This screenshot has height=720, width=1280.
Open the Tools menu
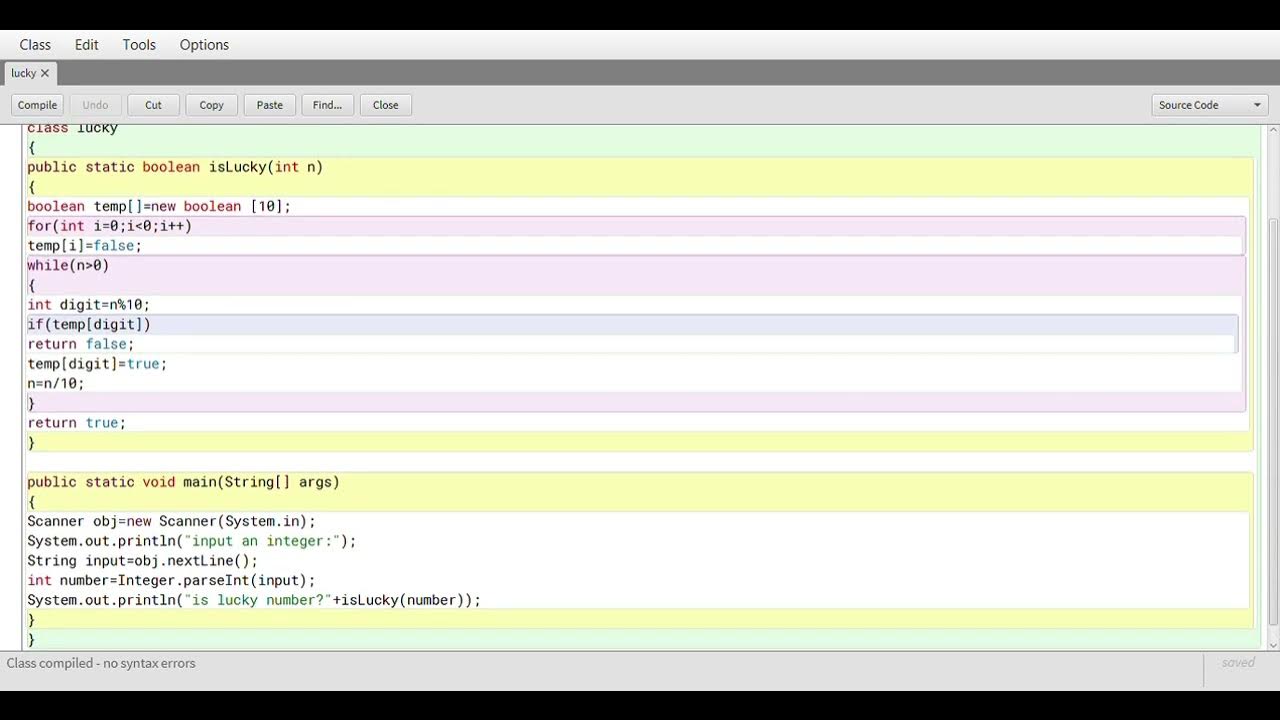[x=139, y=45]
